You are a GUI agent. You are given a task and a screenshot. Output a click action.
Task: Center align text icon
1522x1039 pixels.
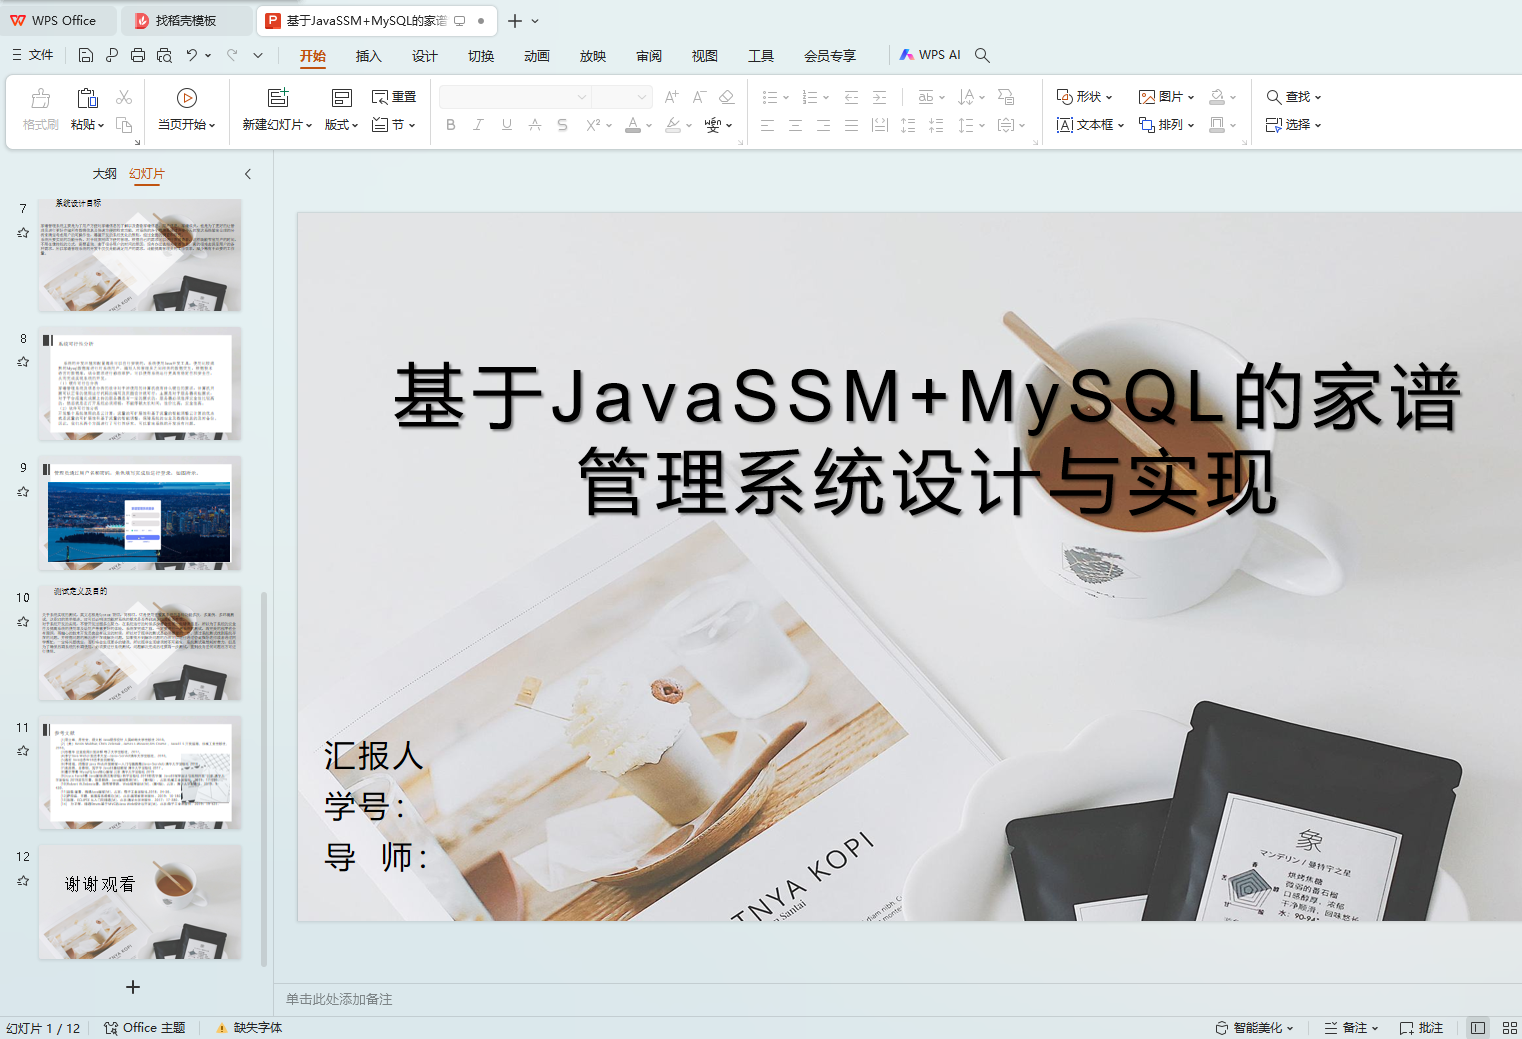click(x=795, y=125)
